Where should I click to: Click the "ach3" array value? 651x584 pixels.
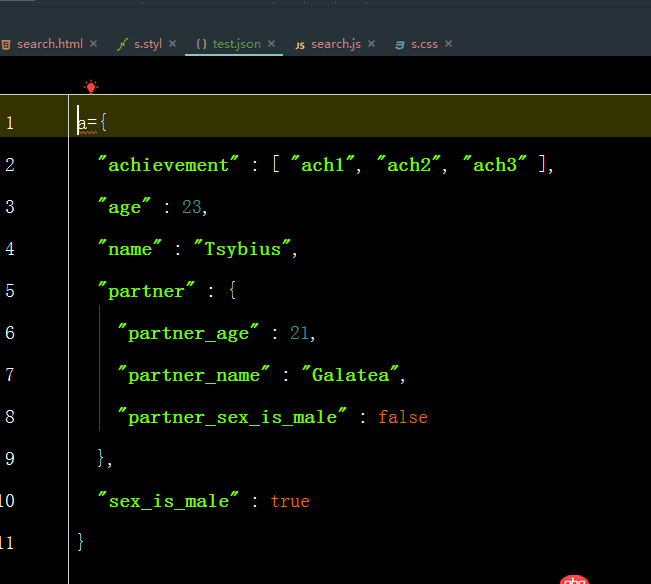pos(495,165)
